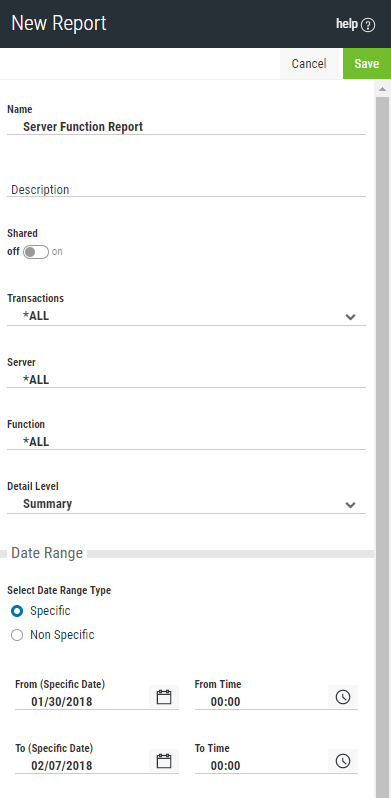391x798 pixels.
Task: Open calendar picker for From date
Action: 164,697
